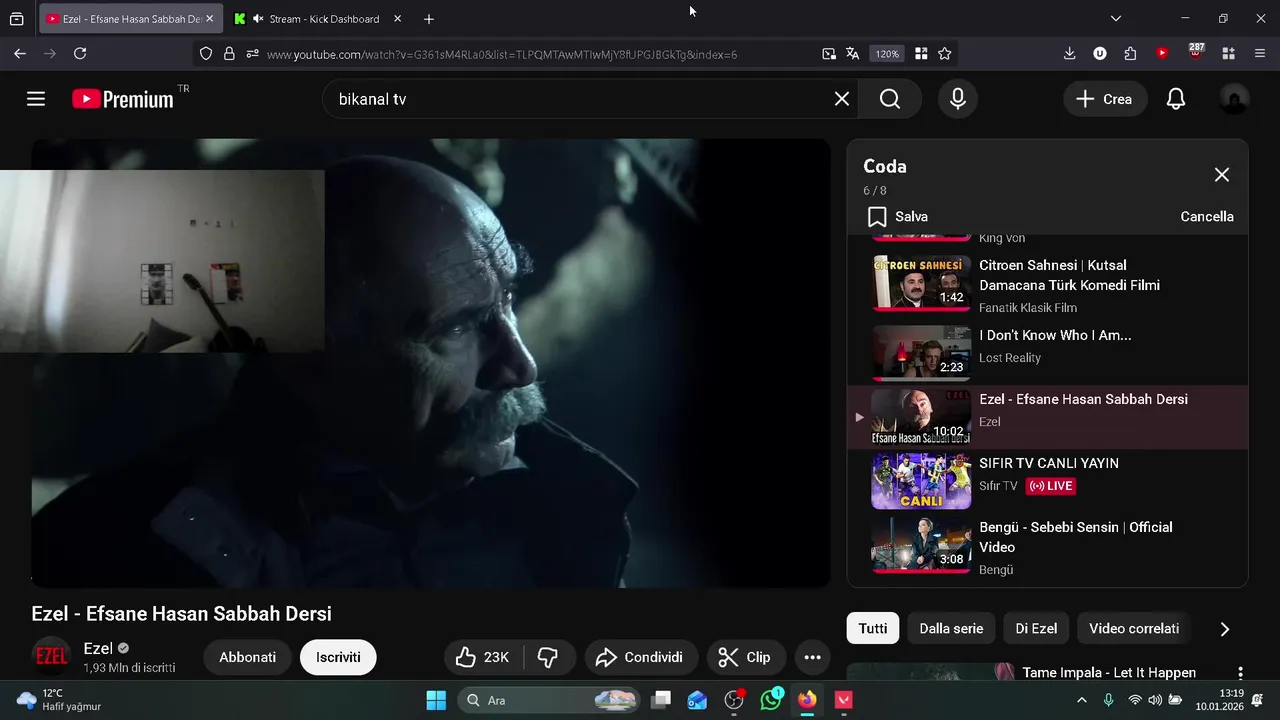Open OBS Studio from taskbar

(734, 700)
